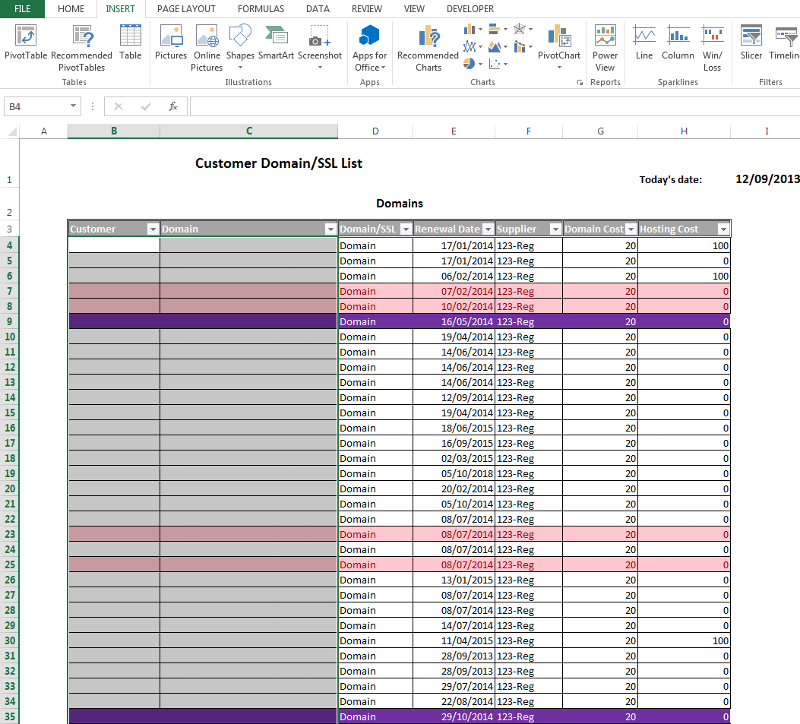Insert a scatter or bubble chart
800x724 pixels.
497,64
